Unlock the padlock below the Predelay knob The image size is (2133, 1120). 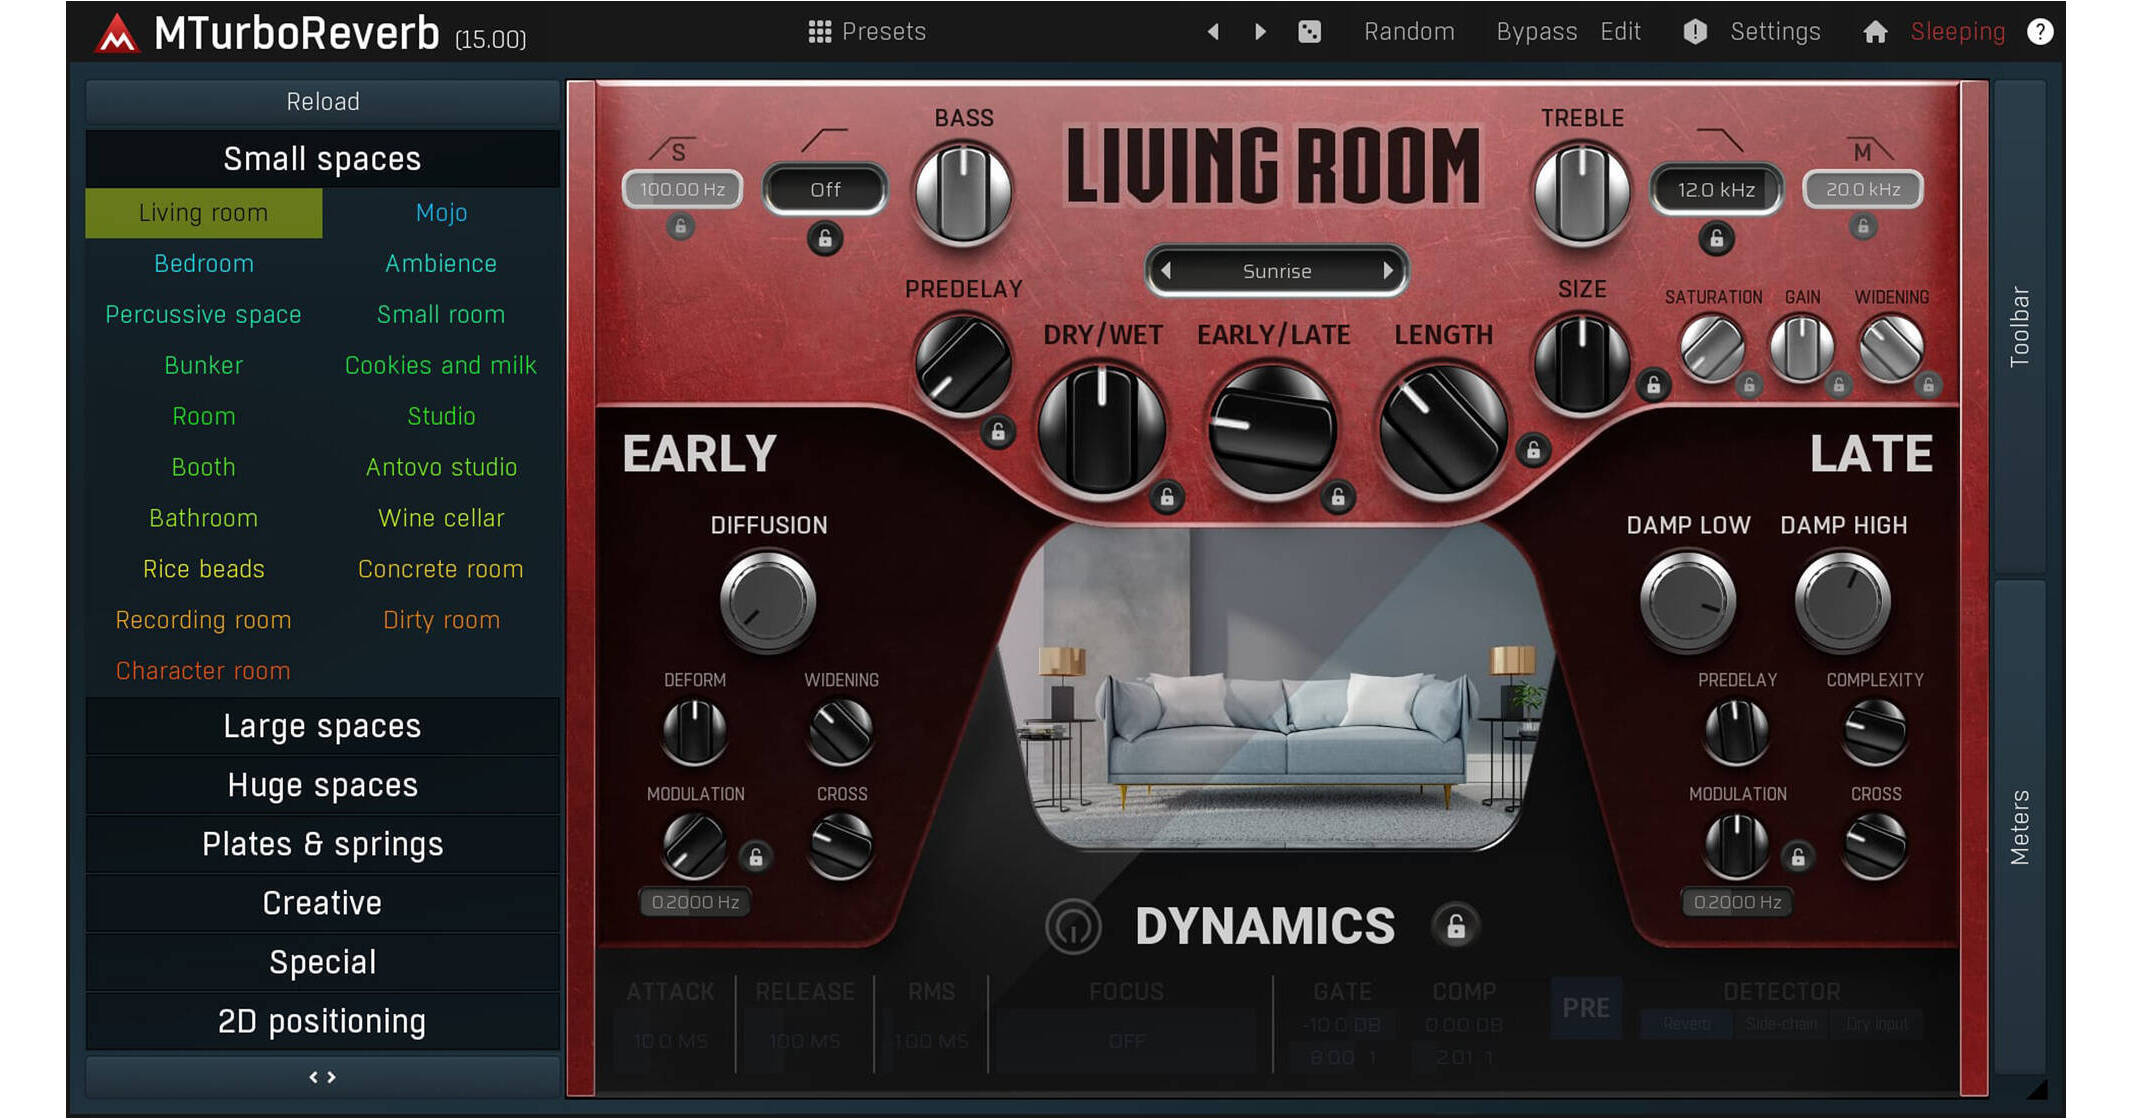999,434
